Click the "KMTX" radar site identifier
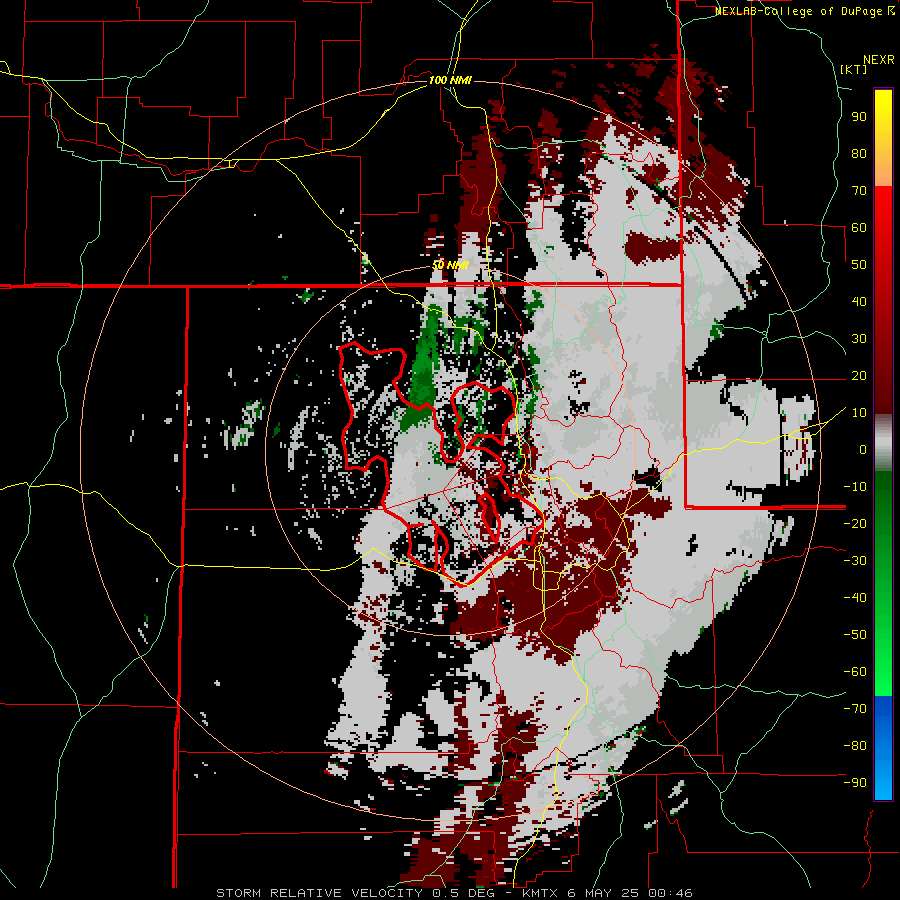The height and width of the screenshot is (900, 900). pos(542,893)
